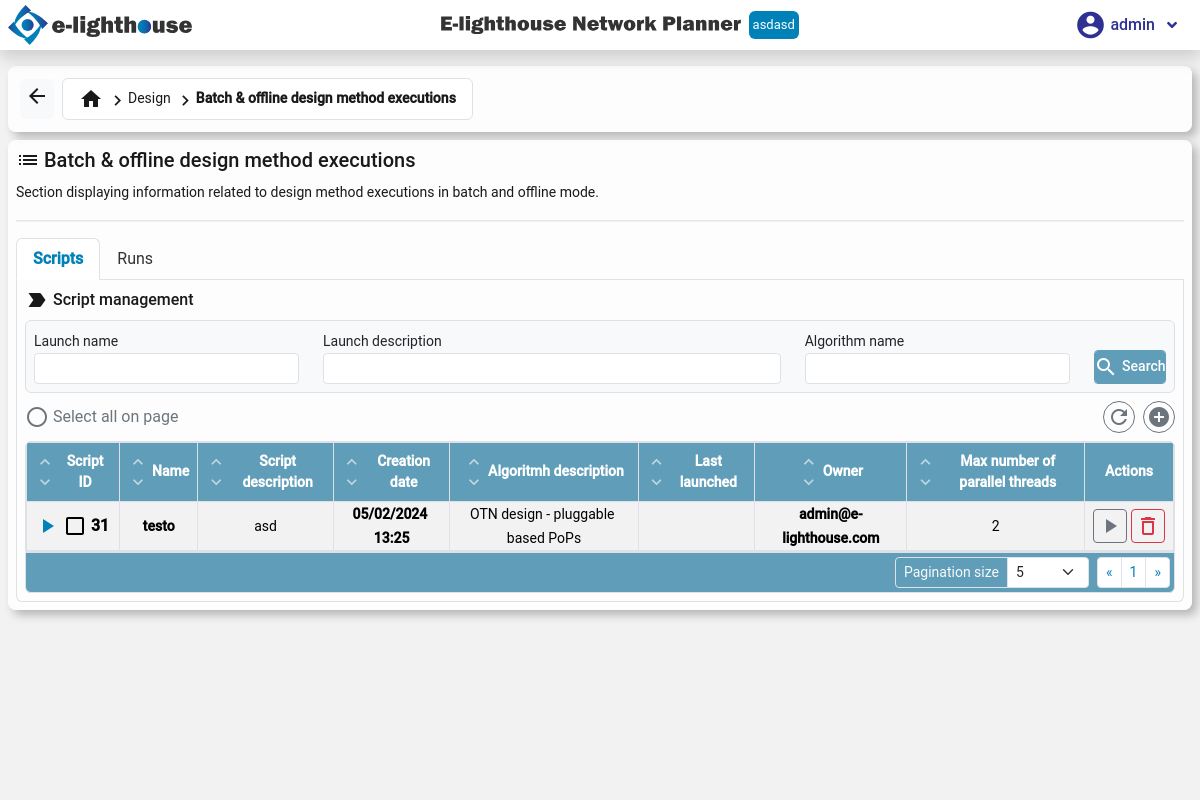Go to next page in pagination
Screen dimensions: 1200x800
1158,572
